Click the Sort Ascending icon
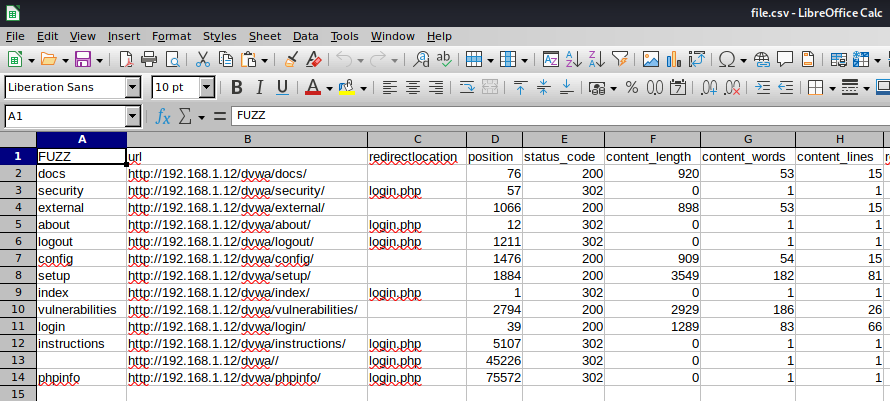This screenshot has height=401, width=890. point(575,60)
